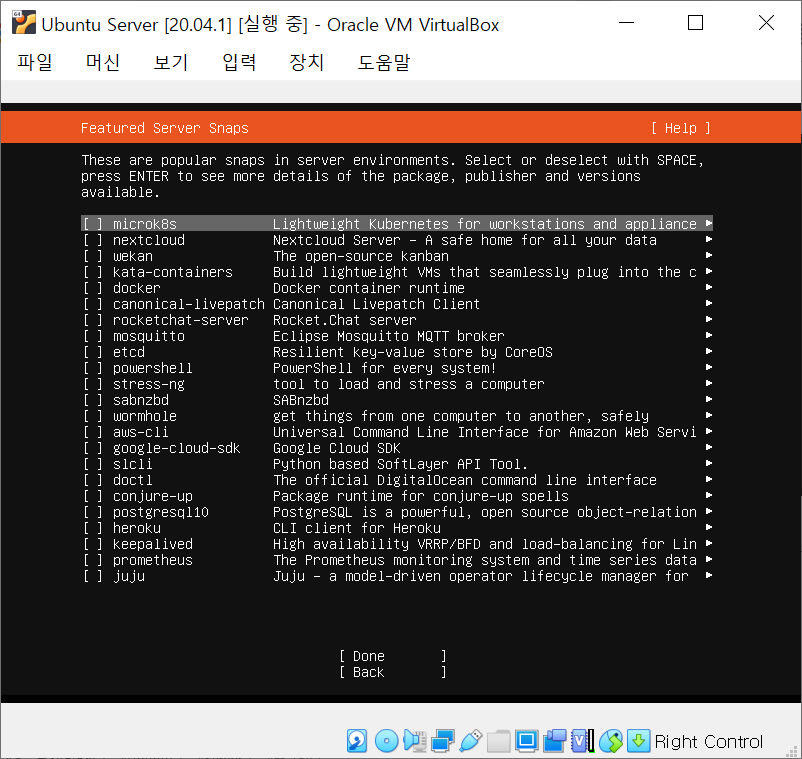Image resolution: width=802 pixels, height=759 pixels.
Task: Click the mouse integration status icon
Action: click(x=611, y=741)
